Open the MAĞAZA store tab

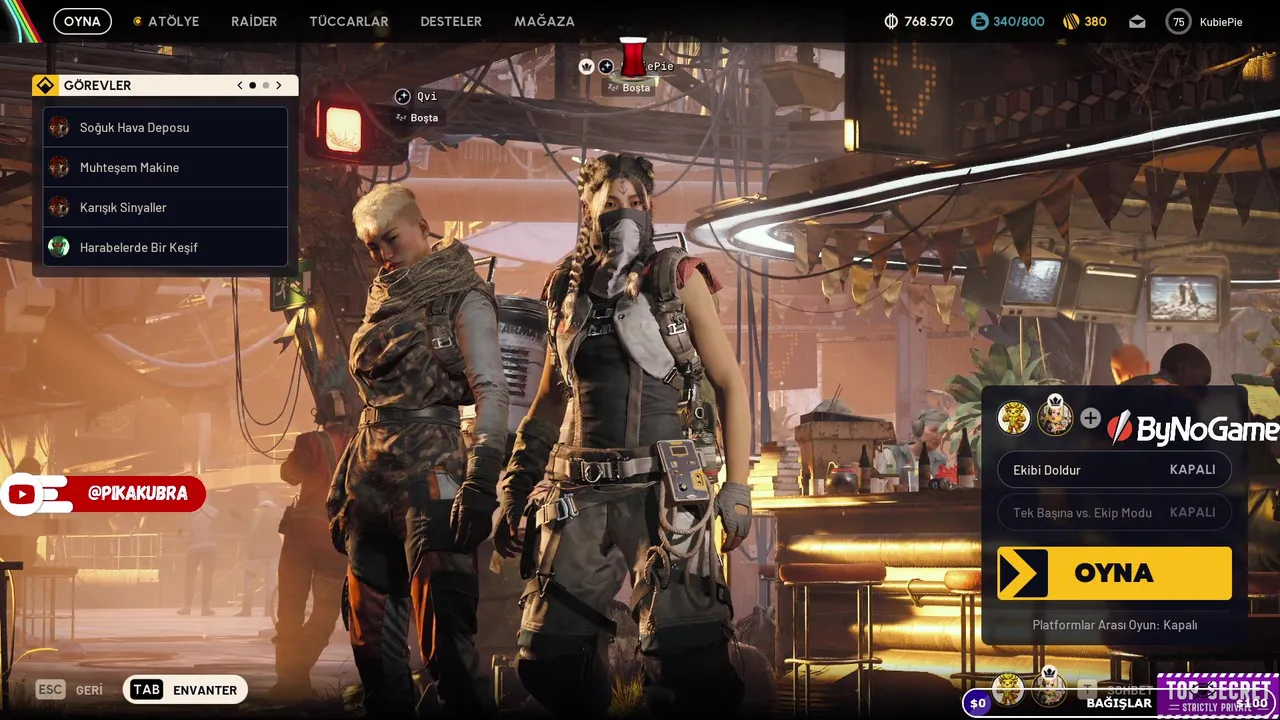coord(544,21)
